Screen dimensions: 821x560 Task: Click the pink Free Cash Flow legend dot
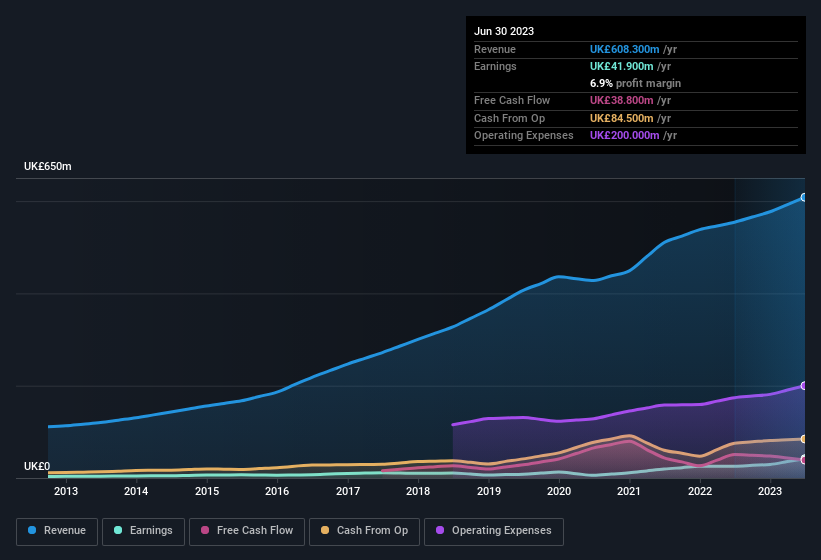pos(206,530)
